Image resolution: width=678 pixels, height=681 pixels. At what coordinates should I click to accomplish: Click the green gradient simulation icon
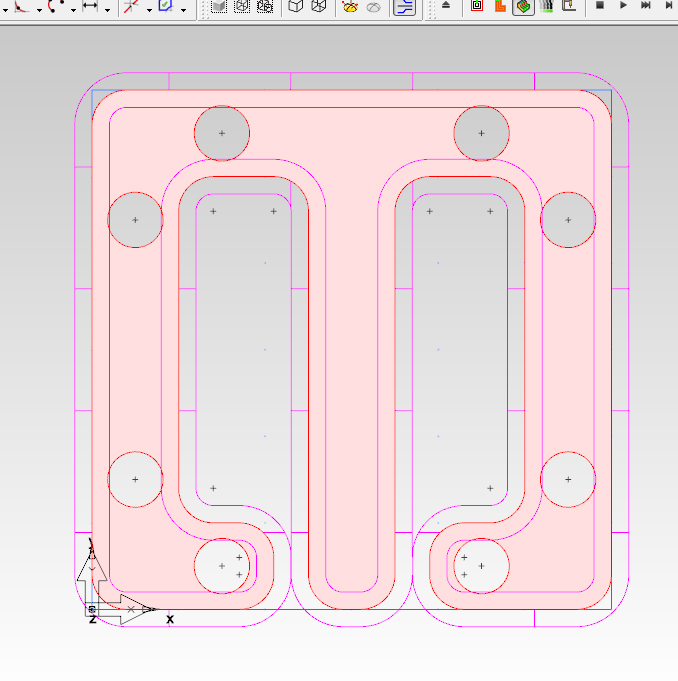click(546, 6)
